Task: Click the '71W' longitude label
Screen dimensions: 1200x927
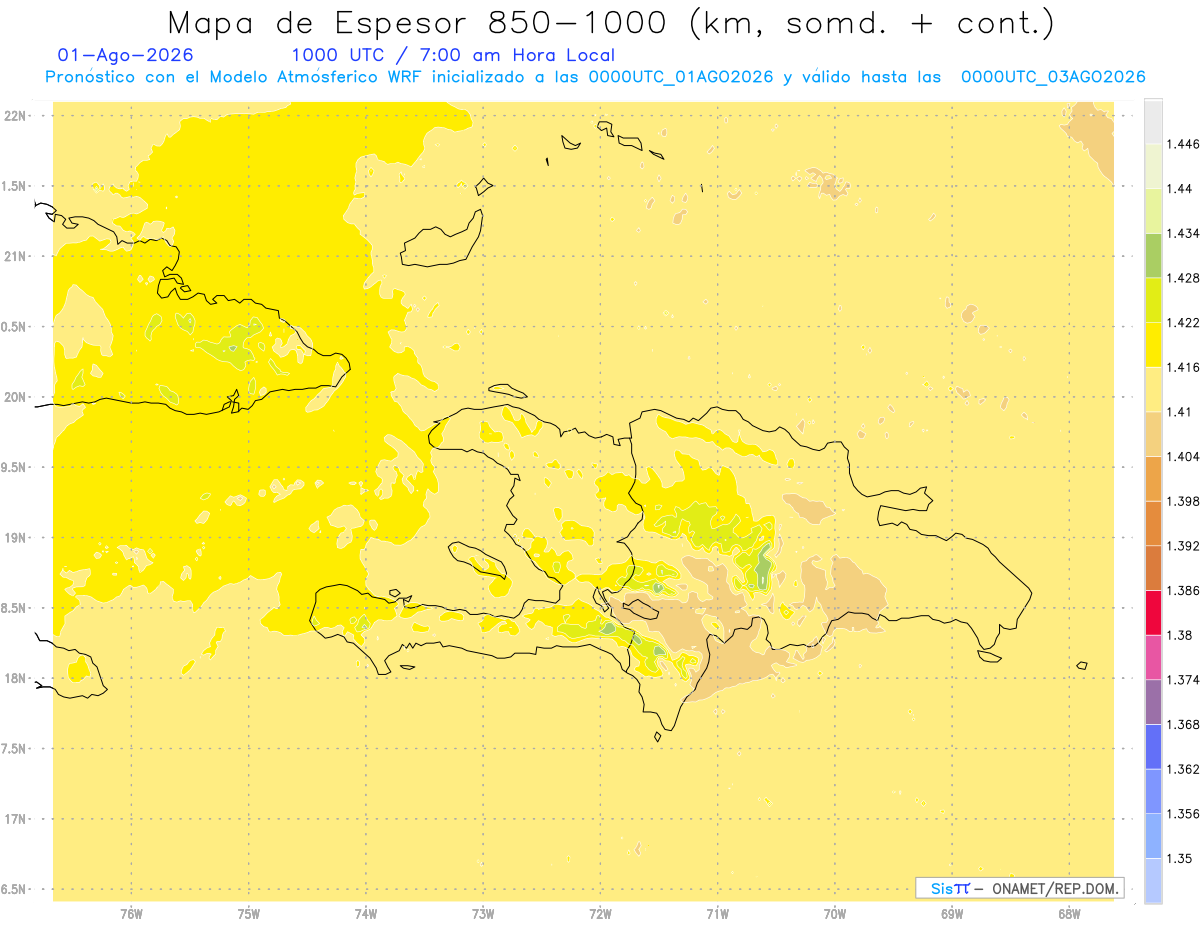Action: point(717,914)
